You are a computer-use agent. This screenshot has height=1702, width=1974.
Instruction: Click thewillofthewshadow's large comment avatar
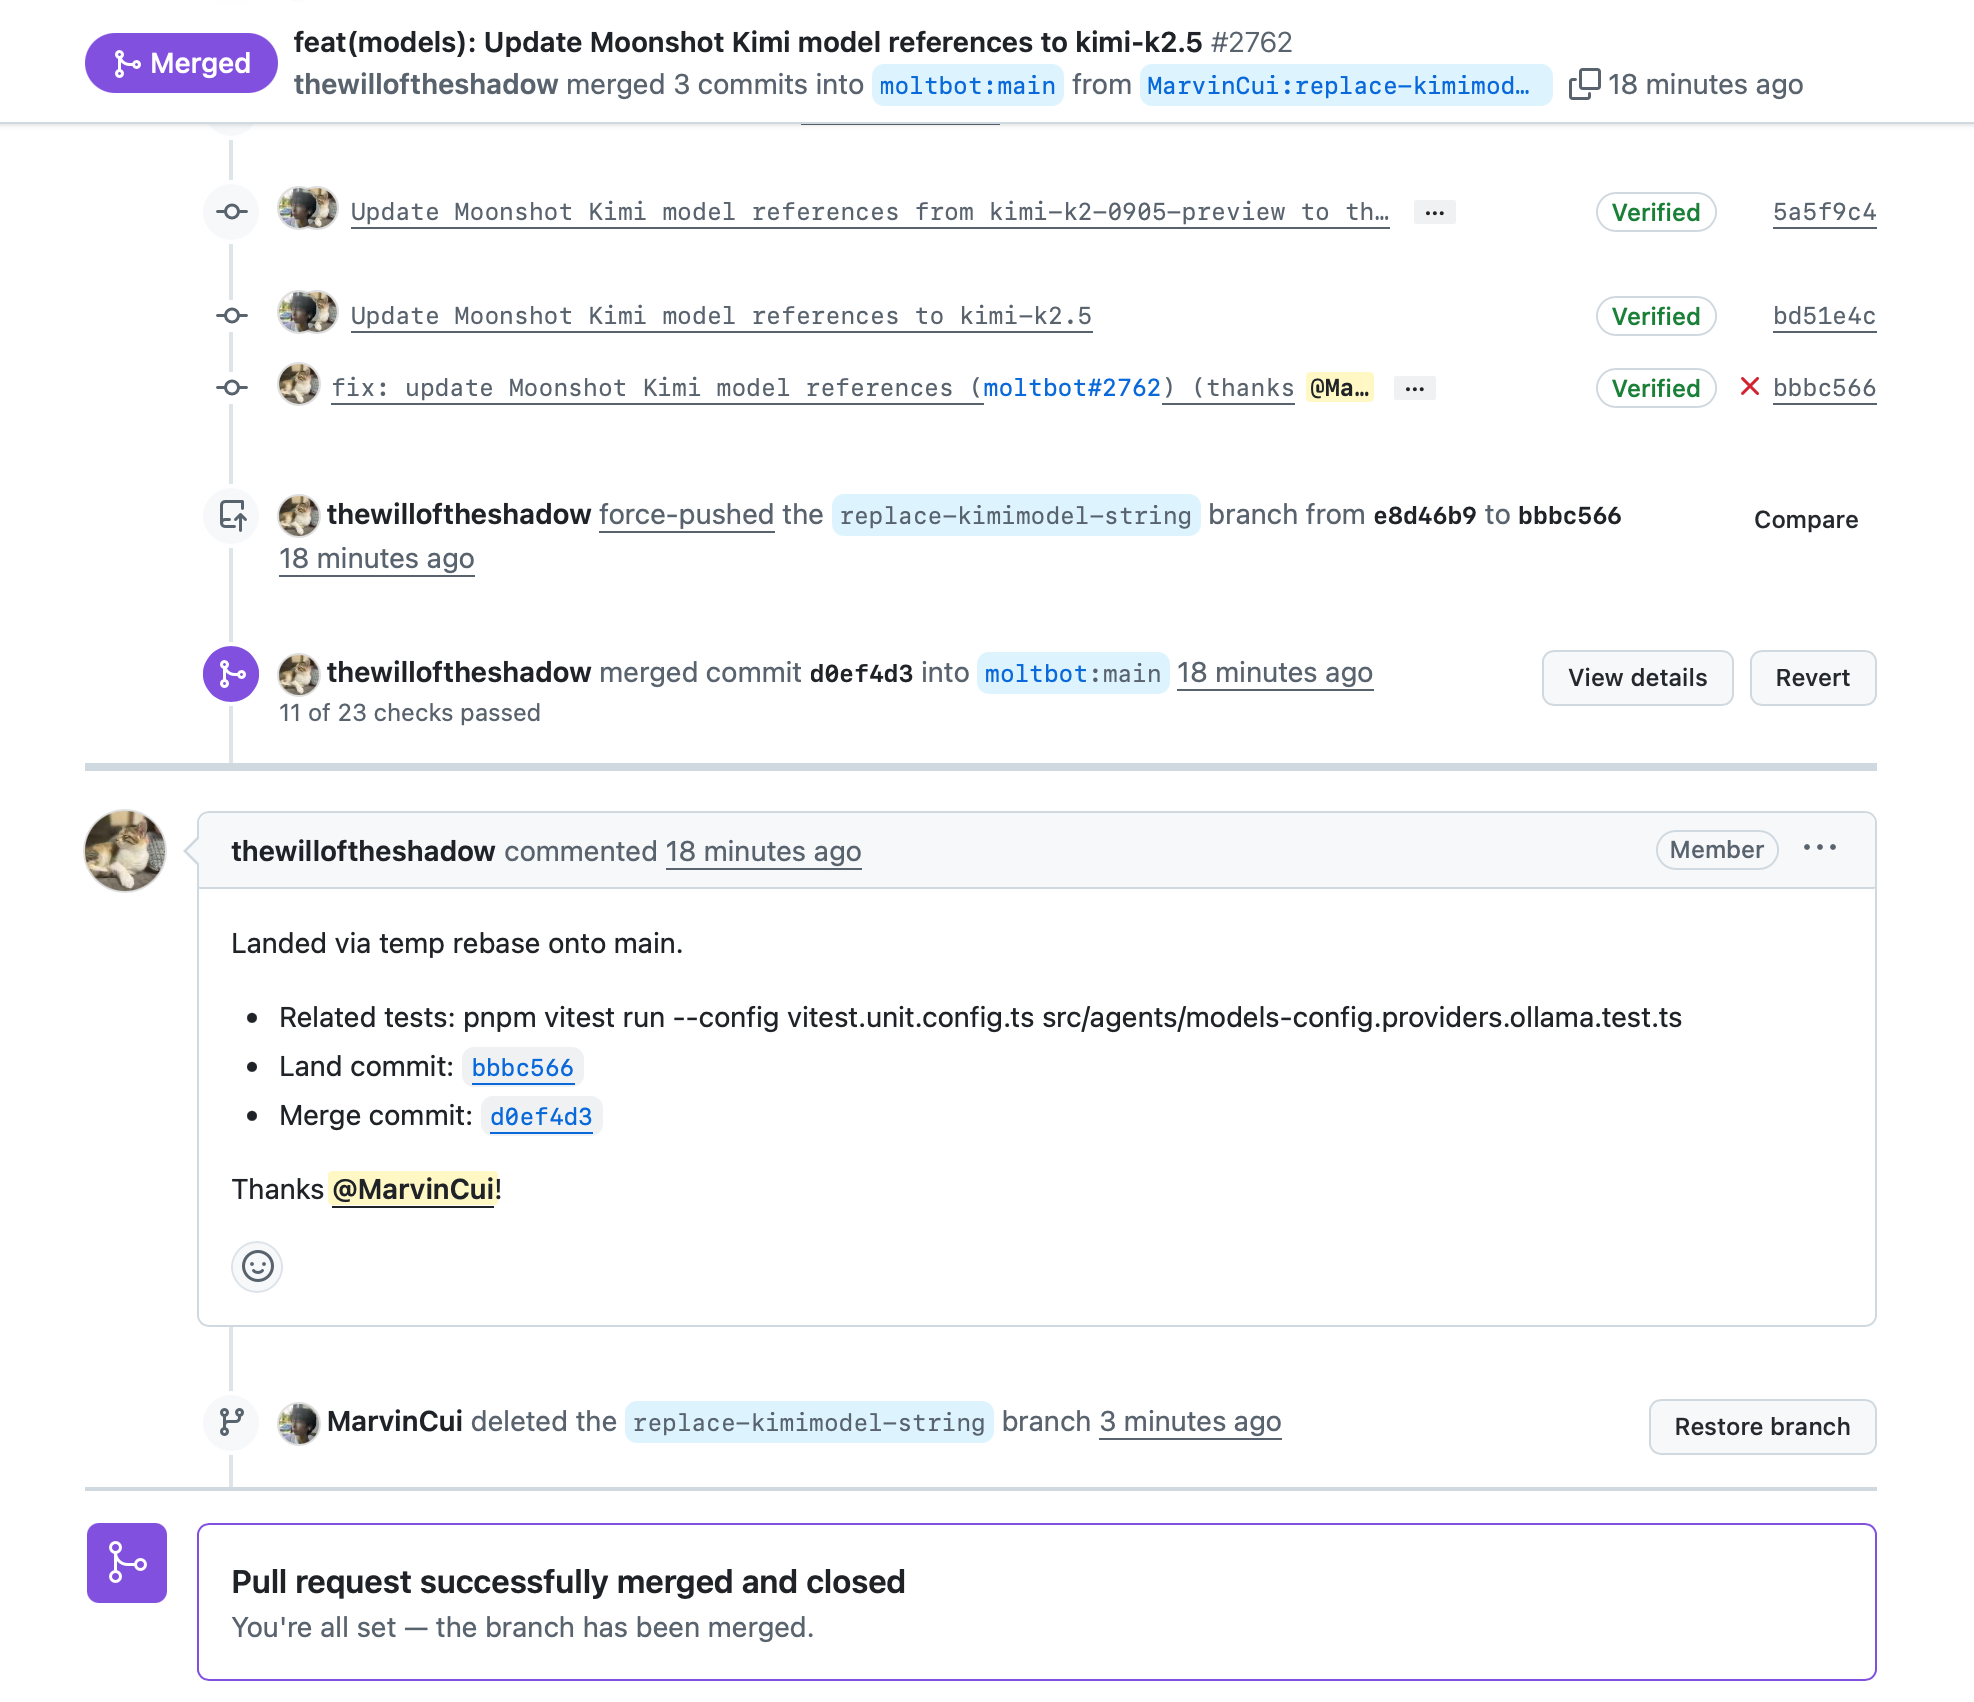[x=125, y=850]
